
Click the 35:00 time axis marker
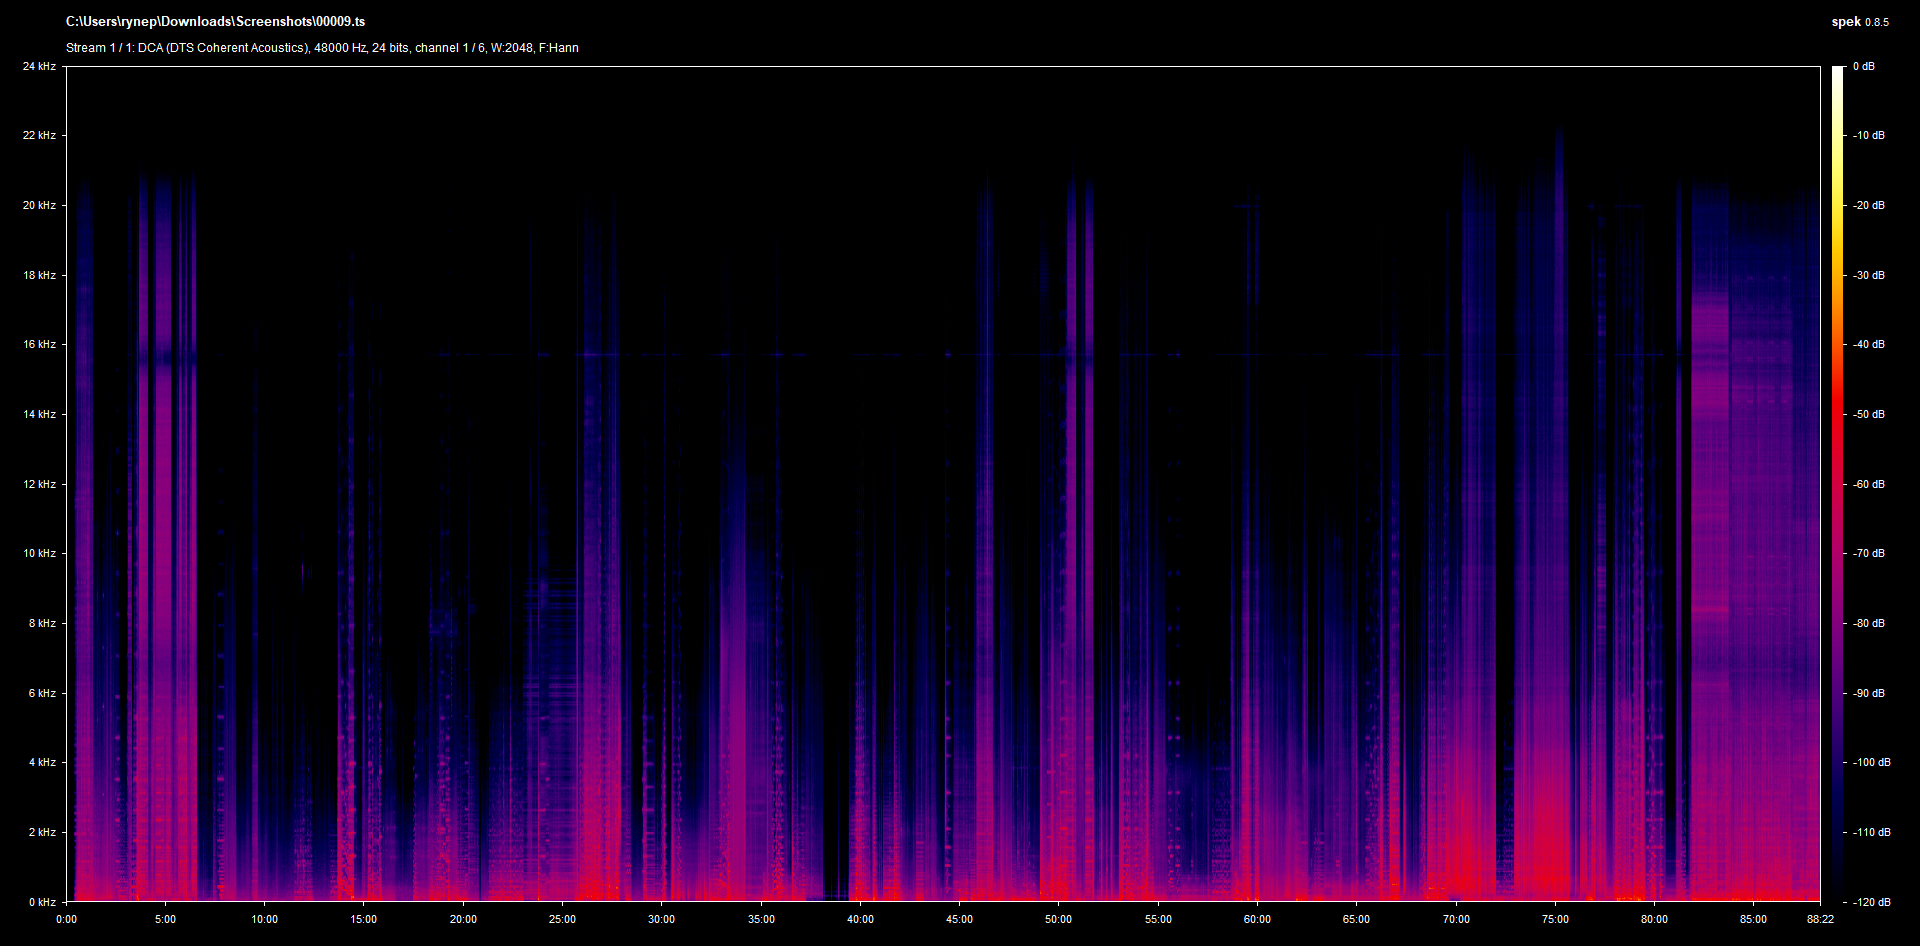tap(761, 920)
